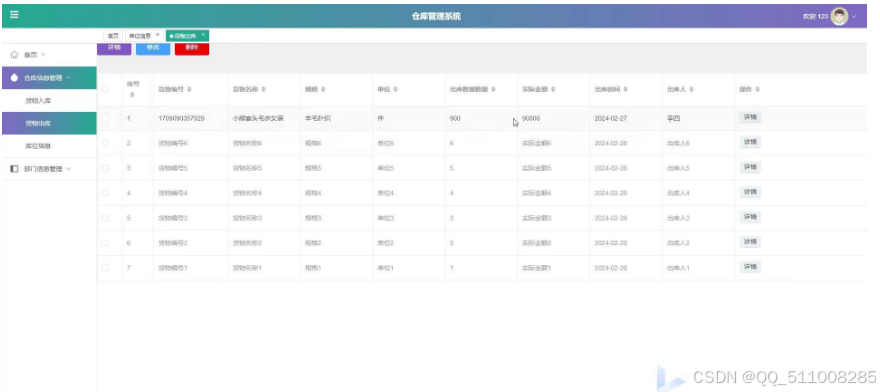Image resolution: width=880 pixels, height=392 pixels.
Task: Click the 90000 amount cell
Action: [x=531, y=118]
